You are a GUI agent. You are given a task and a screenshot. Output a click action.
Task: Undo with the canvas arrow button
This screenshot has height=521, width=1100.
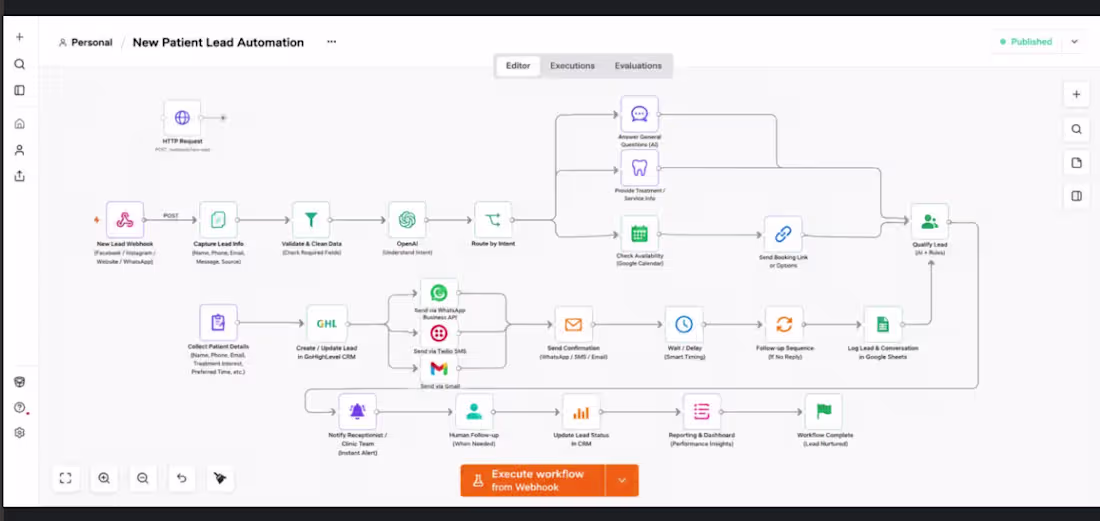tap(182, 478)
